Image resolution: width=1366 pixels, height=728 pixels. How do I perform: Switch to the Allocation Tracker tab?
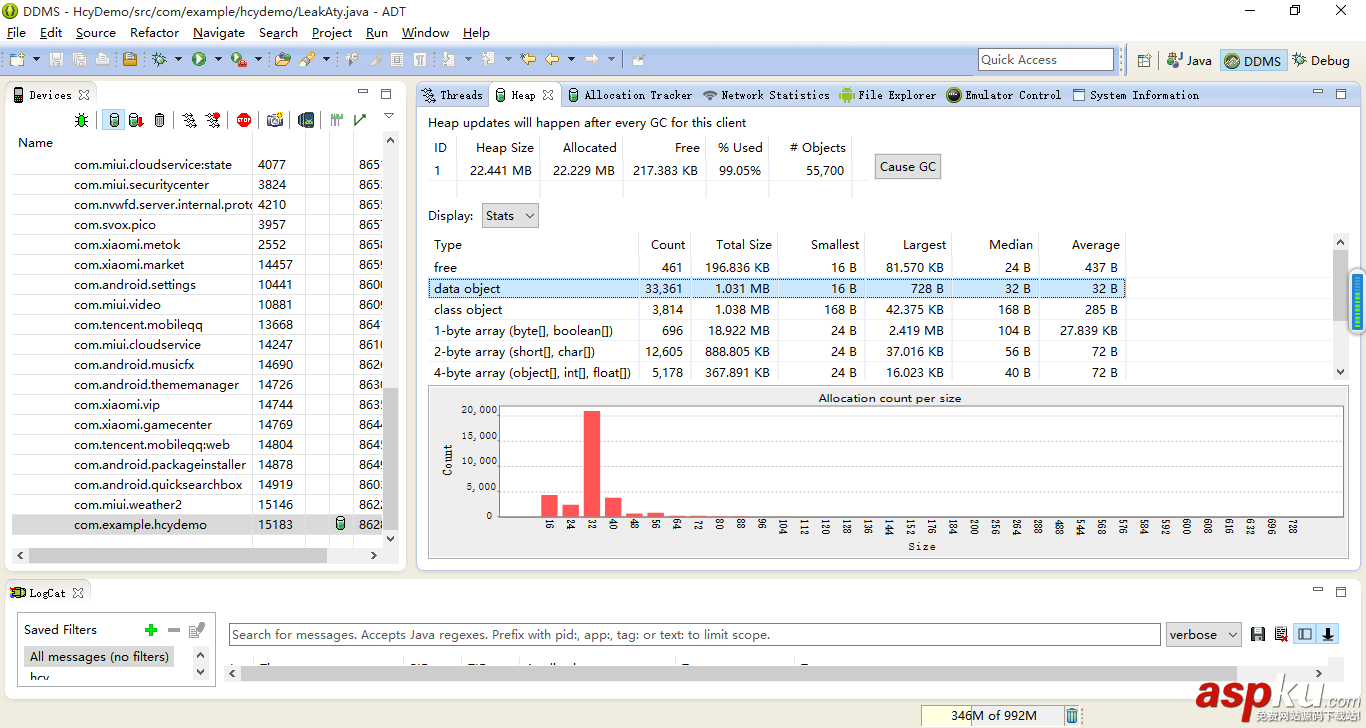[629, 95]
